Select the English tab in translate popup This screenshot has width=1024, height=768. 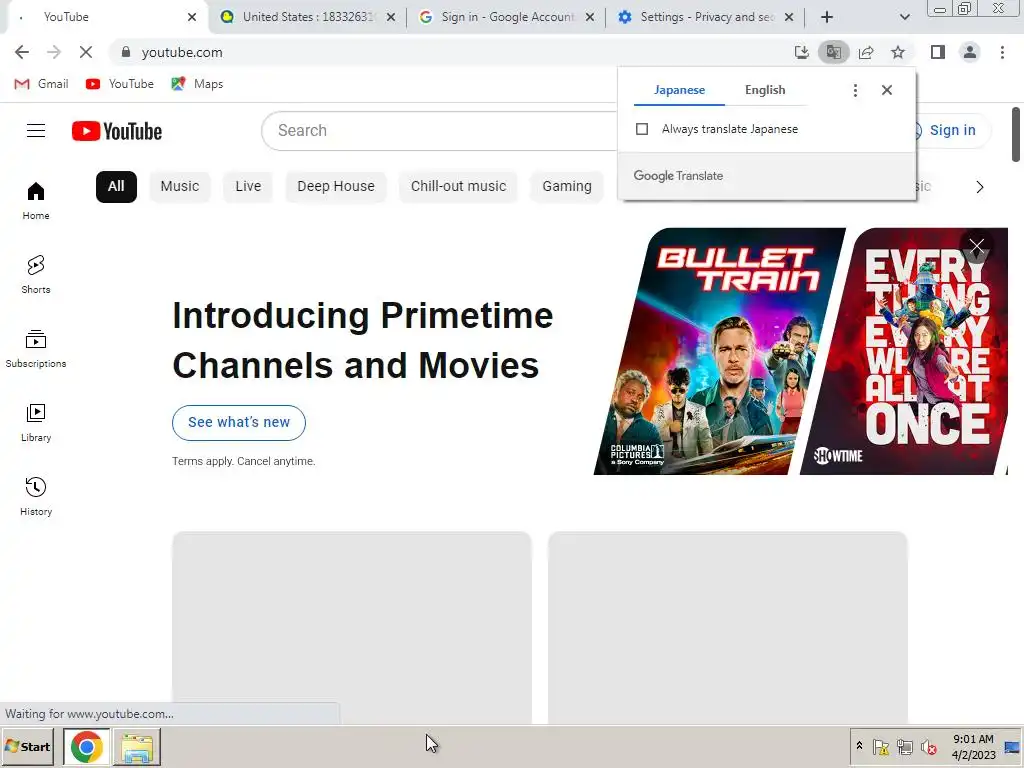[x=765, y=90]
